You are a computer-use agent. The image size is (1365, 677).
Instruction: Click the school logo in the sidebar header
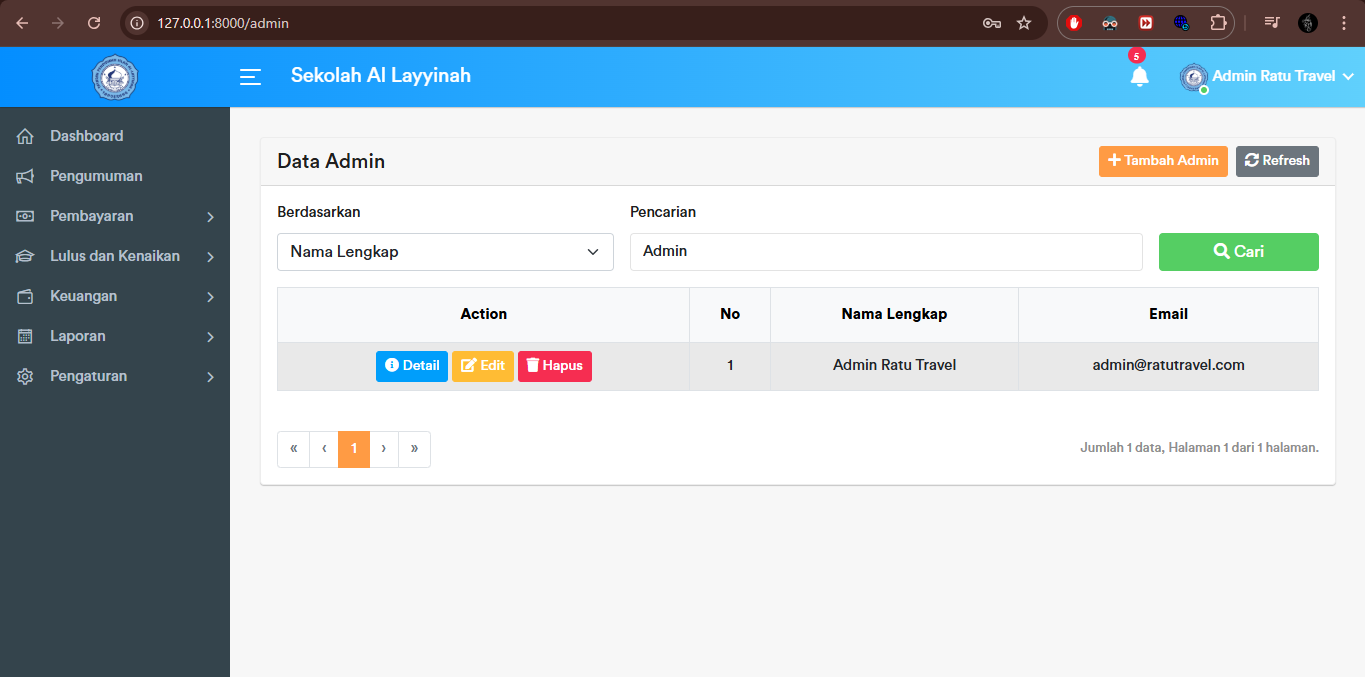coord(114,77)
